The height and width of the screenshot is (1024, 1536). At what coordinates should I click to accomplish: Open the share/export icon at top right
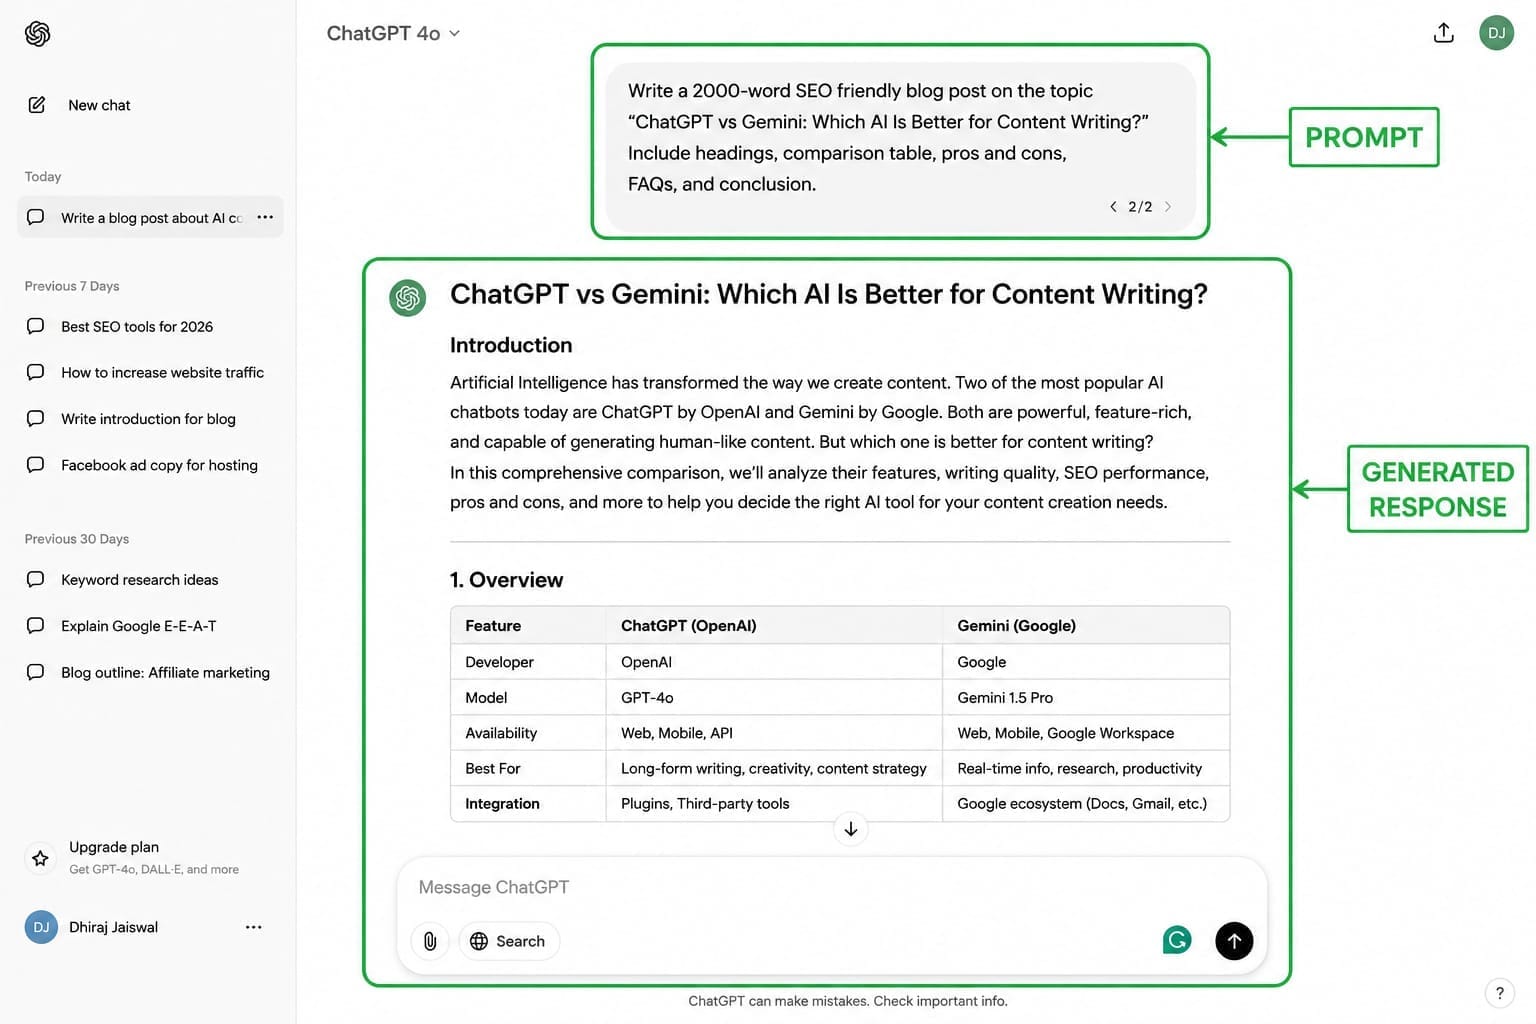pos(1443,33)
